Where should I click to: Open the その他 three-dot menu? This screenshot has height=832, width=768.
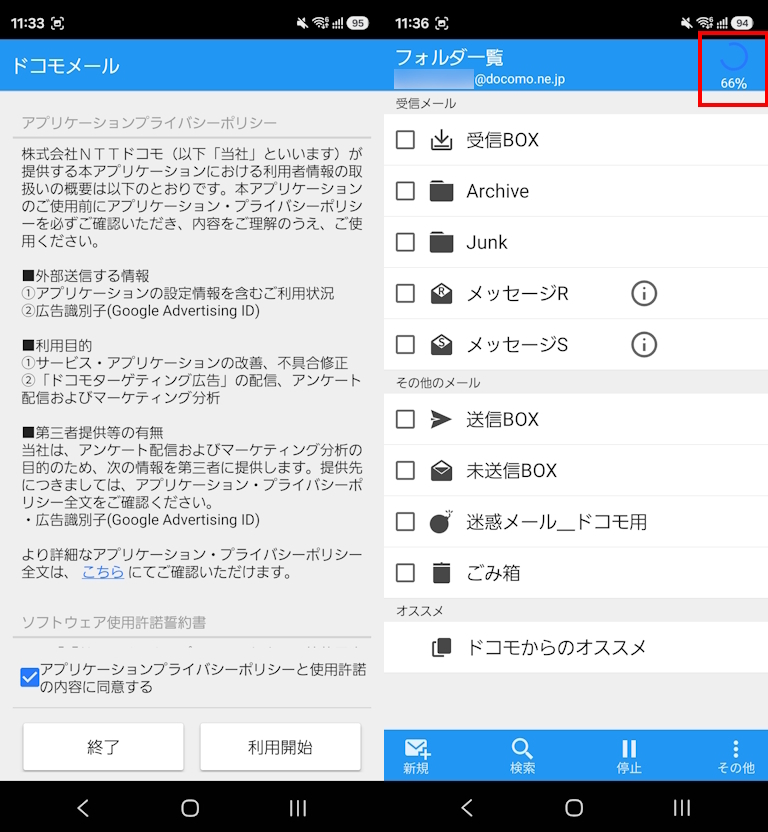735,749
